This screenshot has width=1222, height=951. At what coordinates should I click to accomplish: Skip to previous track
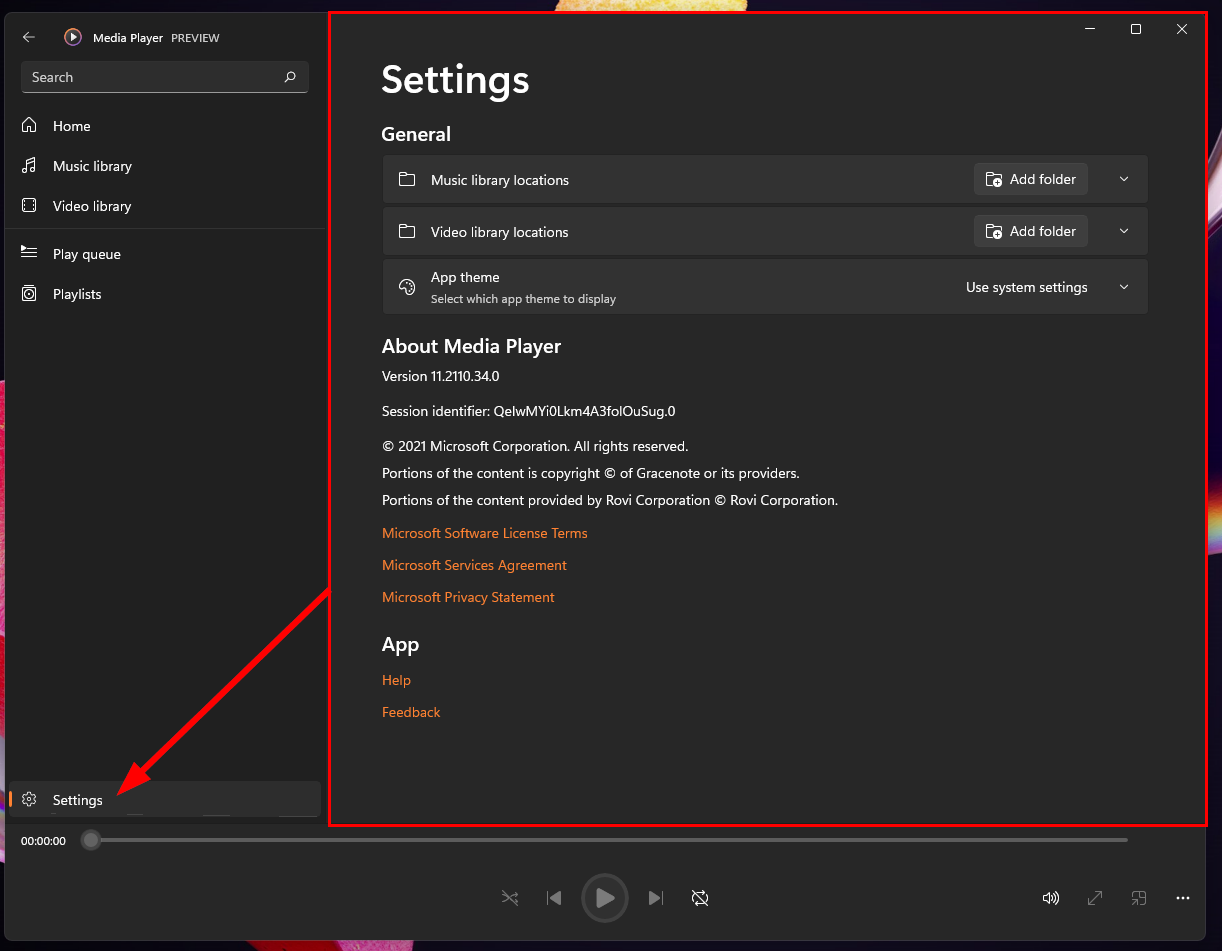coord(554,898)
